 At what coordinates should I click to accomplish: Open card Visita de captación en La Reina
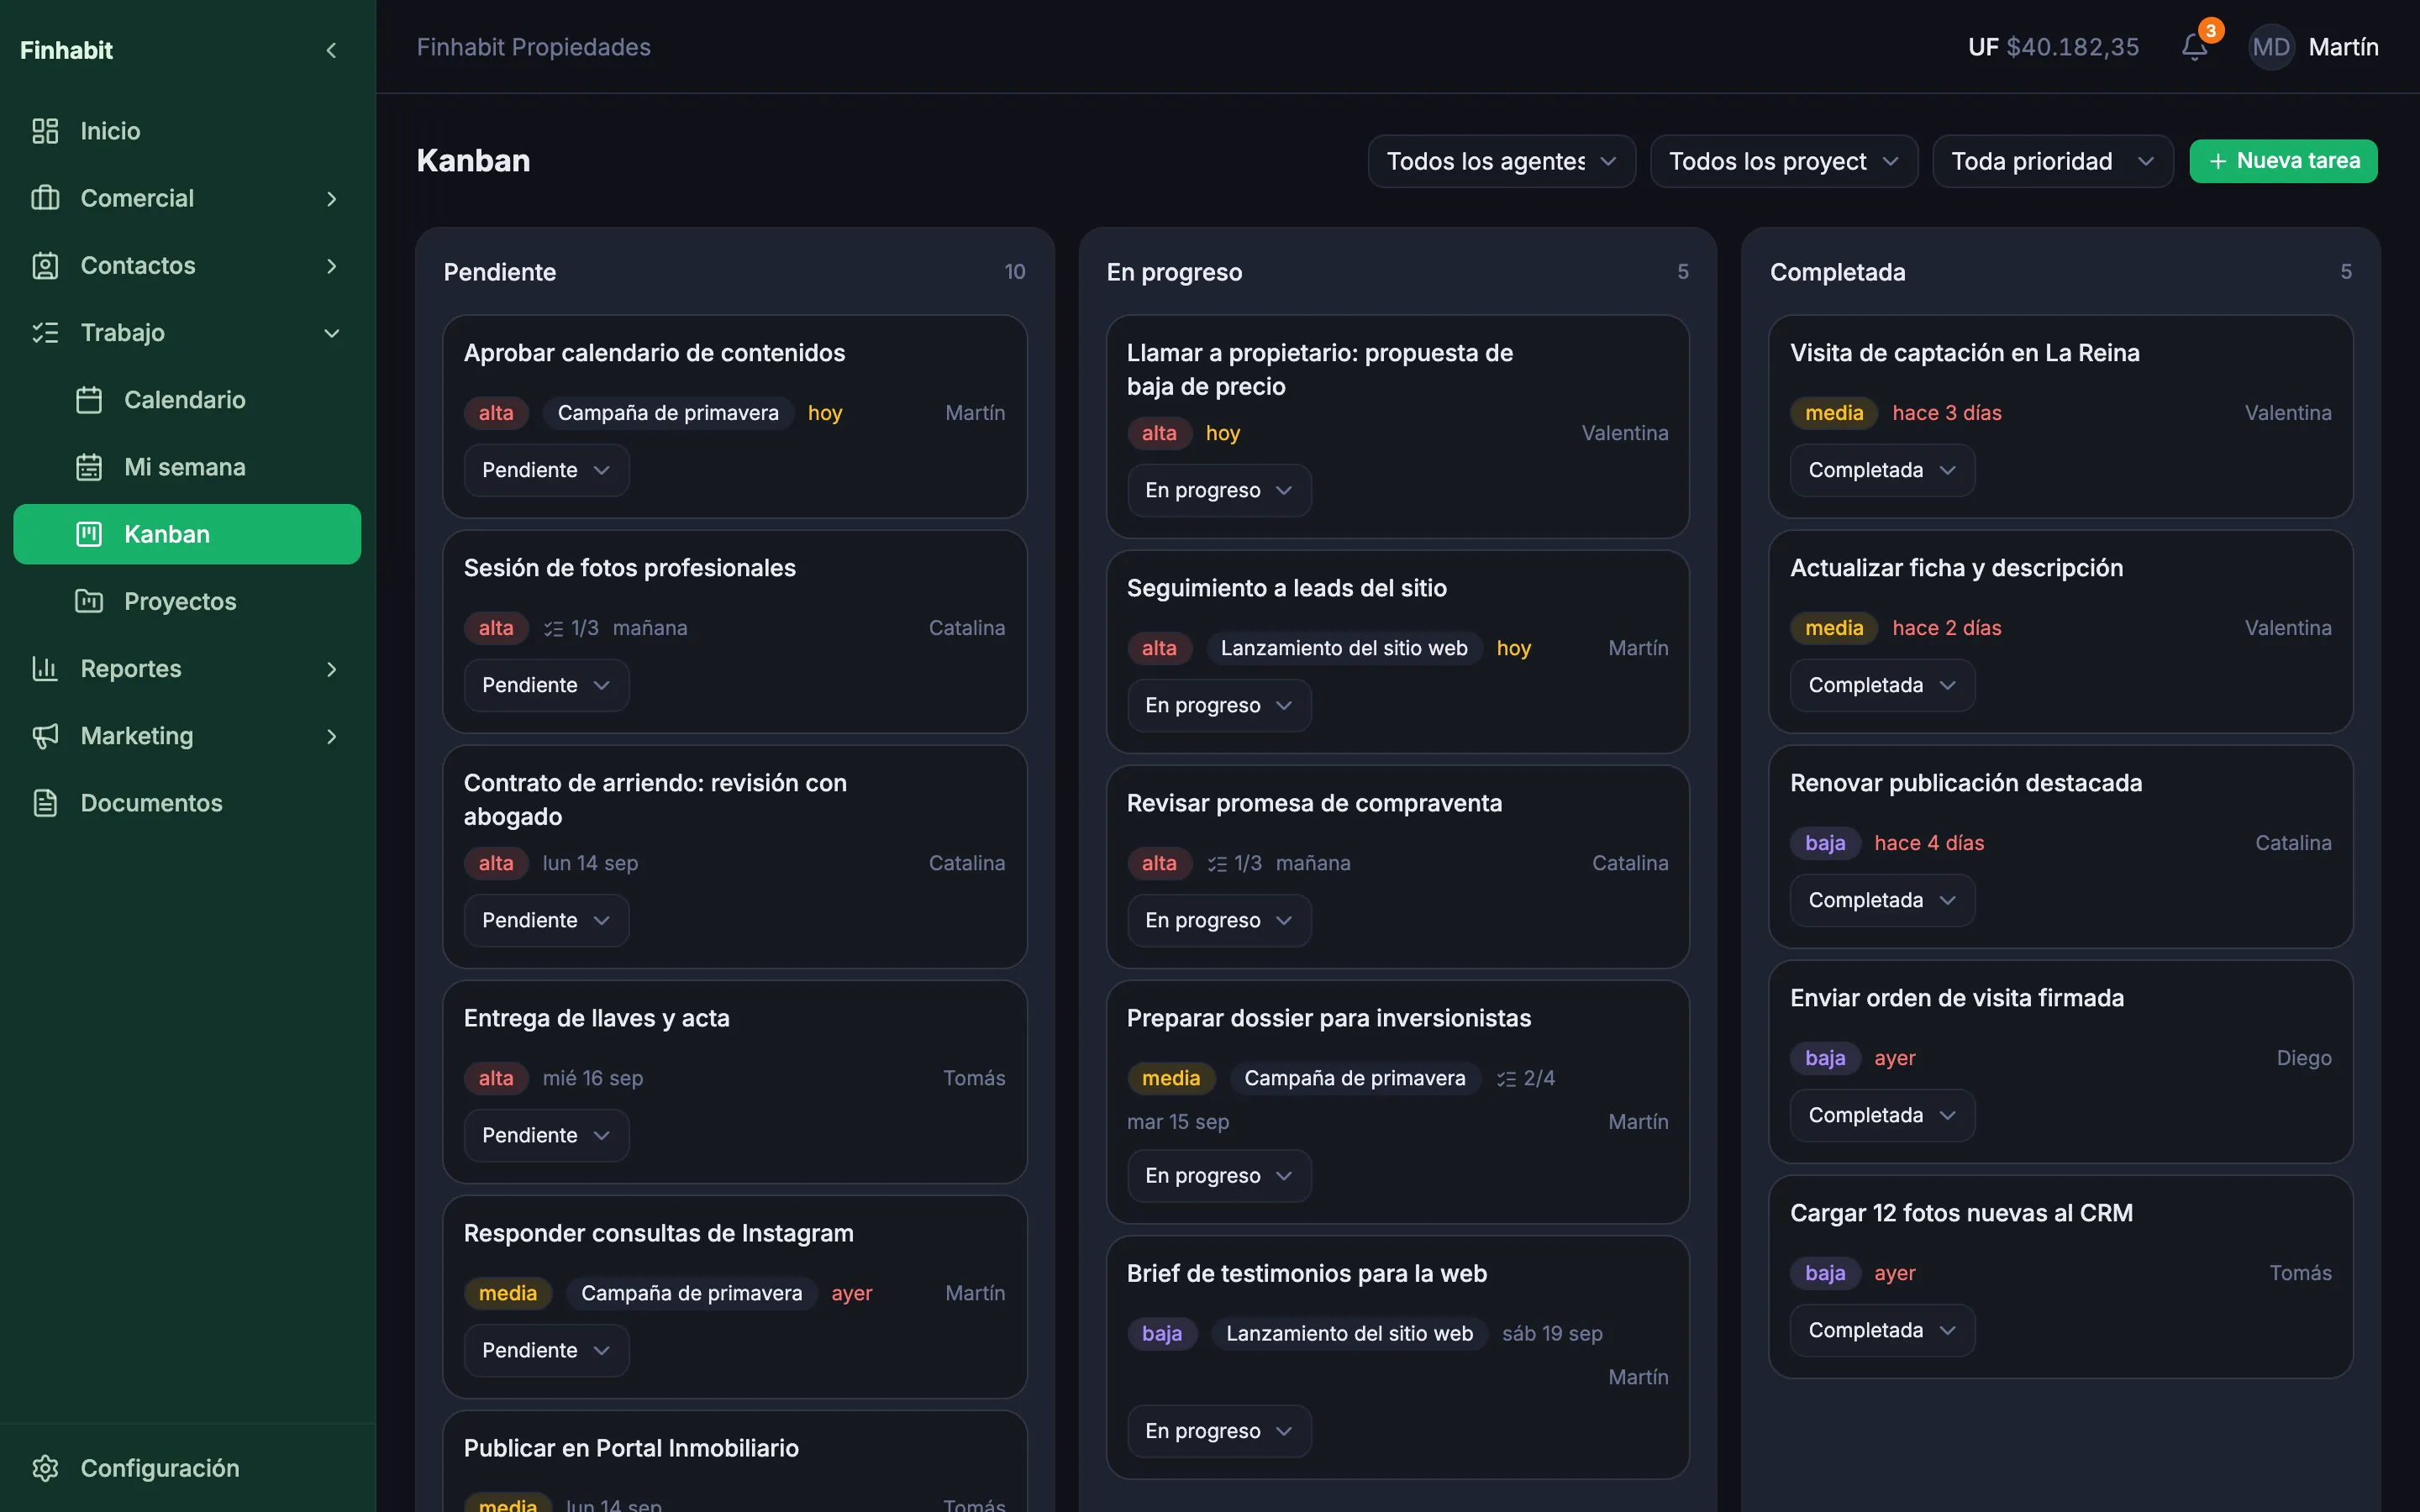(x=2060, y=416)
